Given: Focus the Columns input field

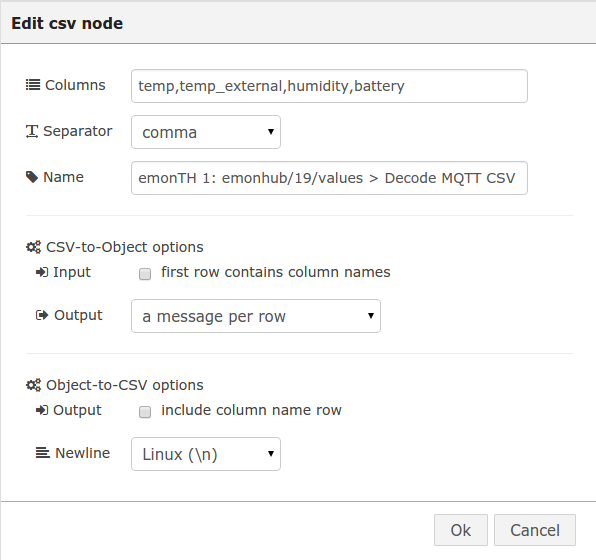Looking at the screenshot, I should tap(329, 86).
